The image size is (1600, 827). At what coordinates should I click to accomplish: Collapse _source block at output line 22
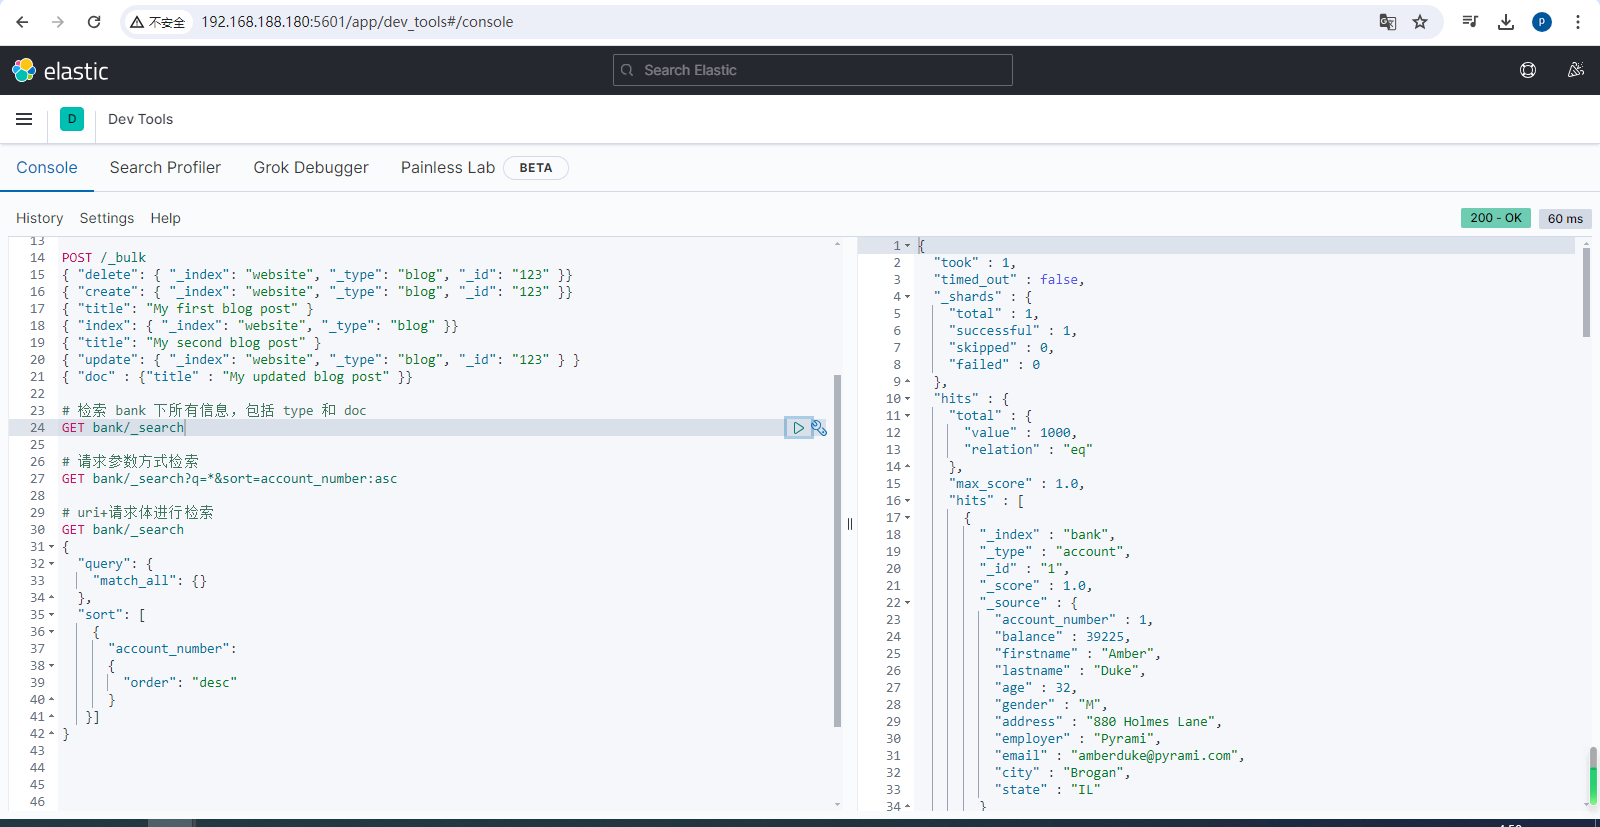click(908, 603)
